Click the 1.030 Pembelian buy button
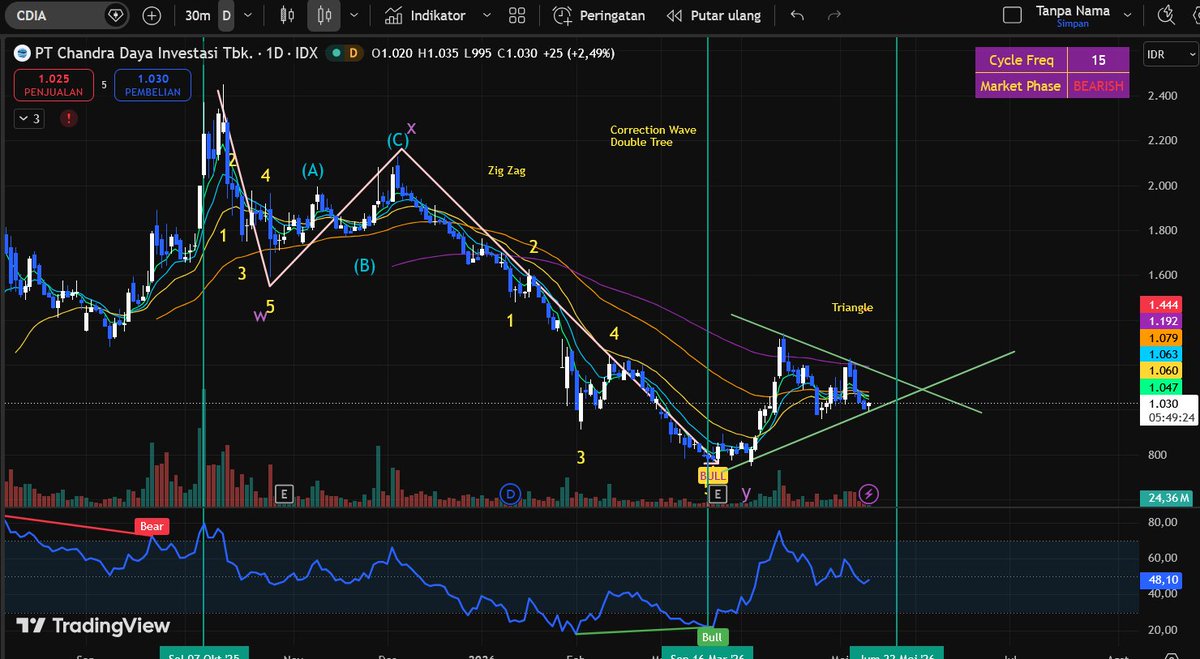This screenshot has width=1200, height=659. click(153, 85)
